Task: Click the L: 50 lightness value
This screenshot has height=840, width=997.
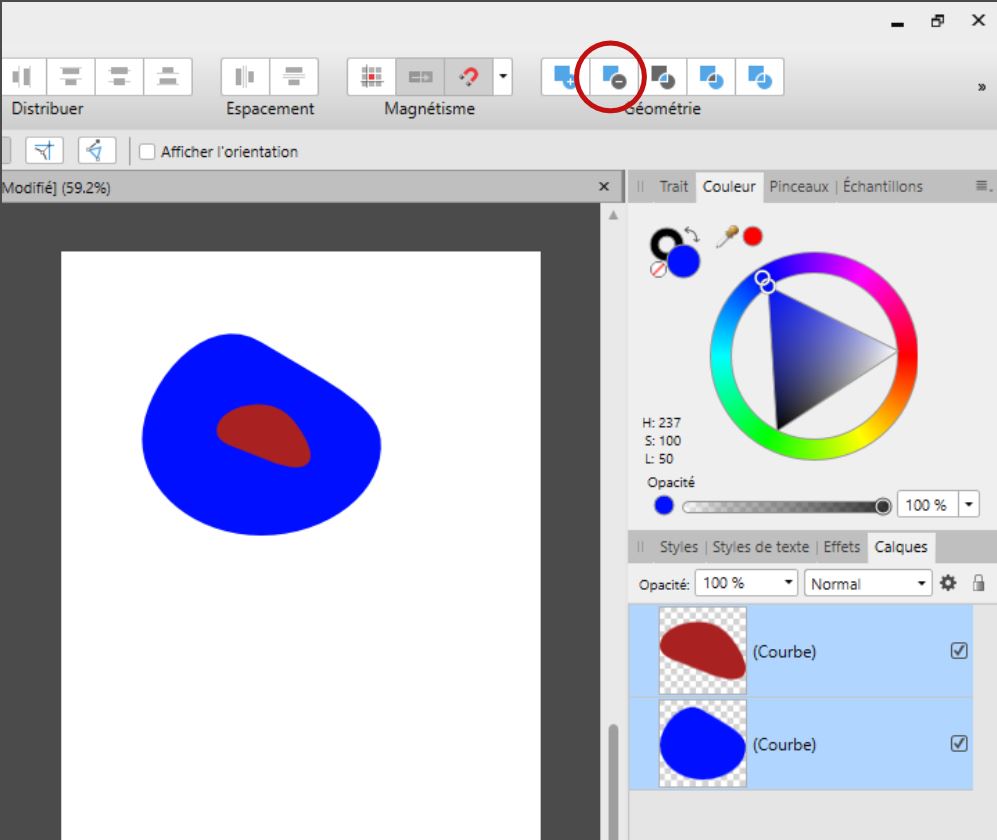Action: pos(659,458)
